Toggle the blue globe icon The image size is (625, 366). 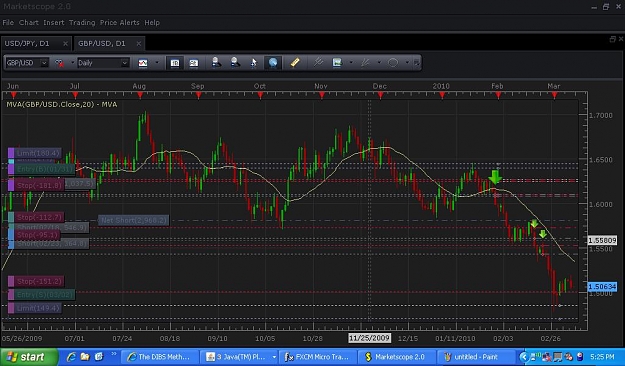click(x=273, y=63)
